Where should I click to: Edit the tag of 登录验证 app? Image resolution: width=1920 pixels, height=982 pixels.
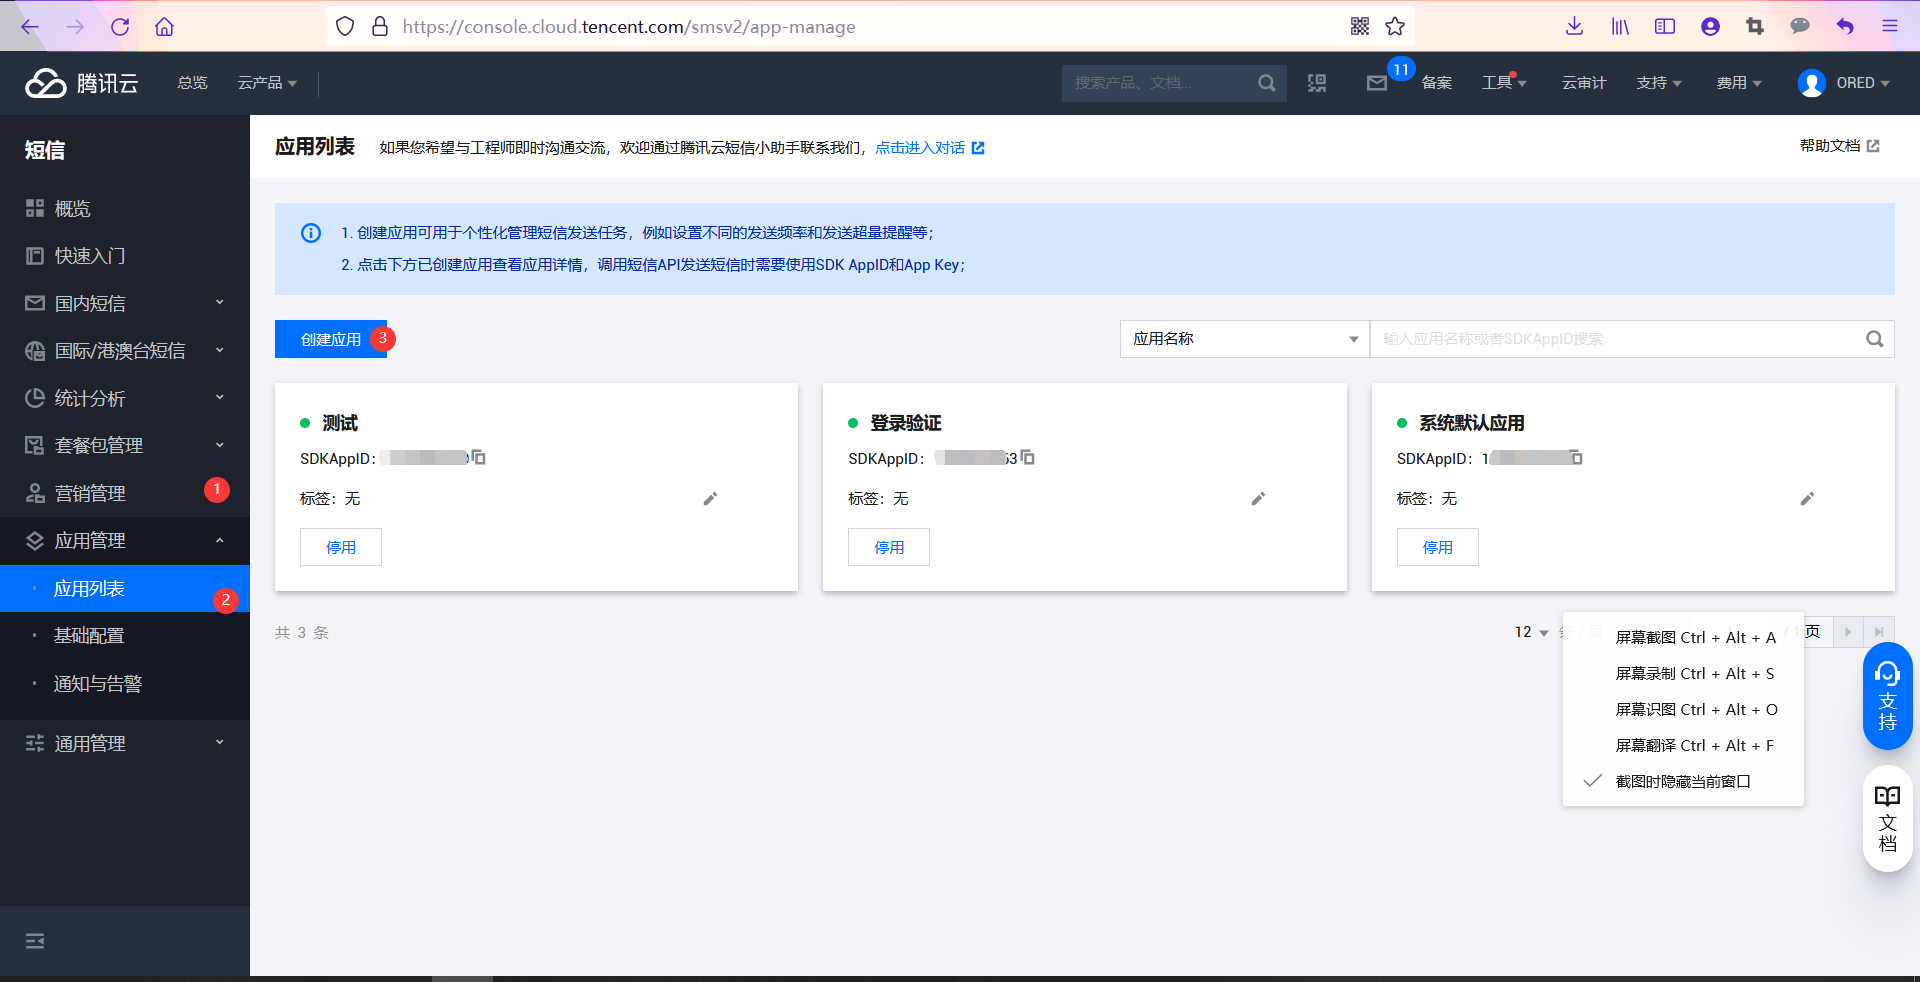[x=1258, y=499]
